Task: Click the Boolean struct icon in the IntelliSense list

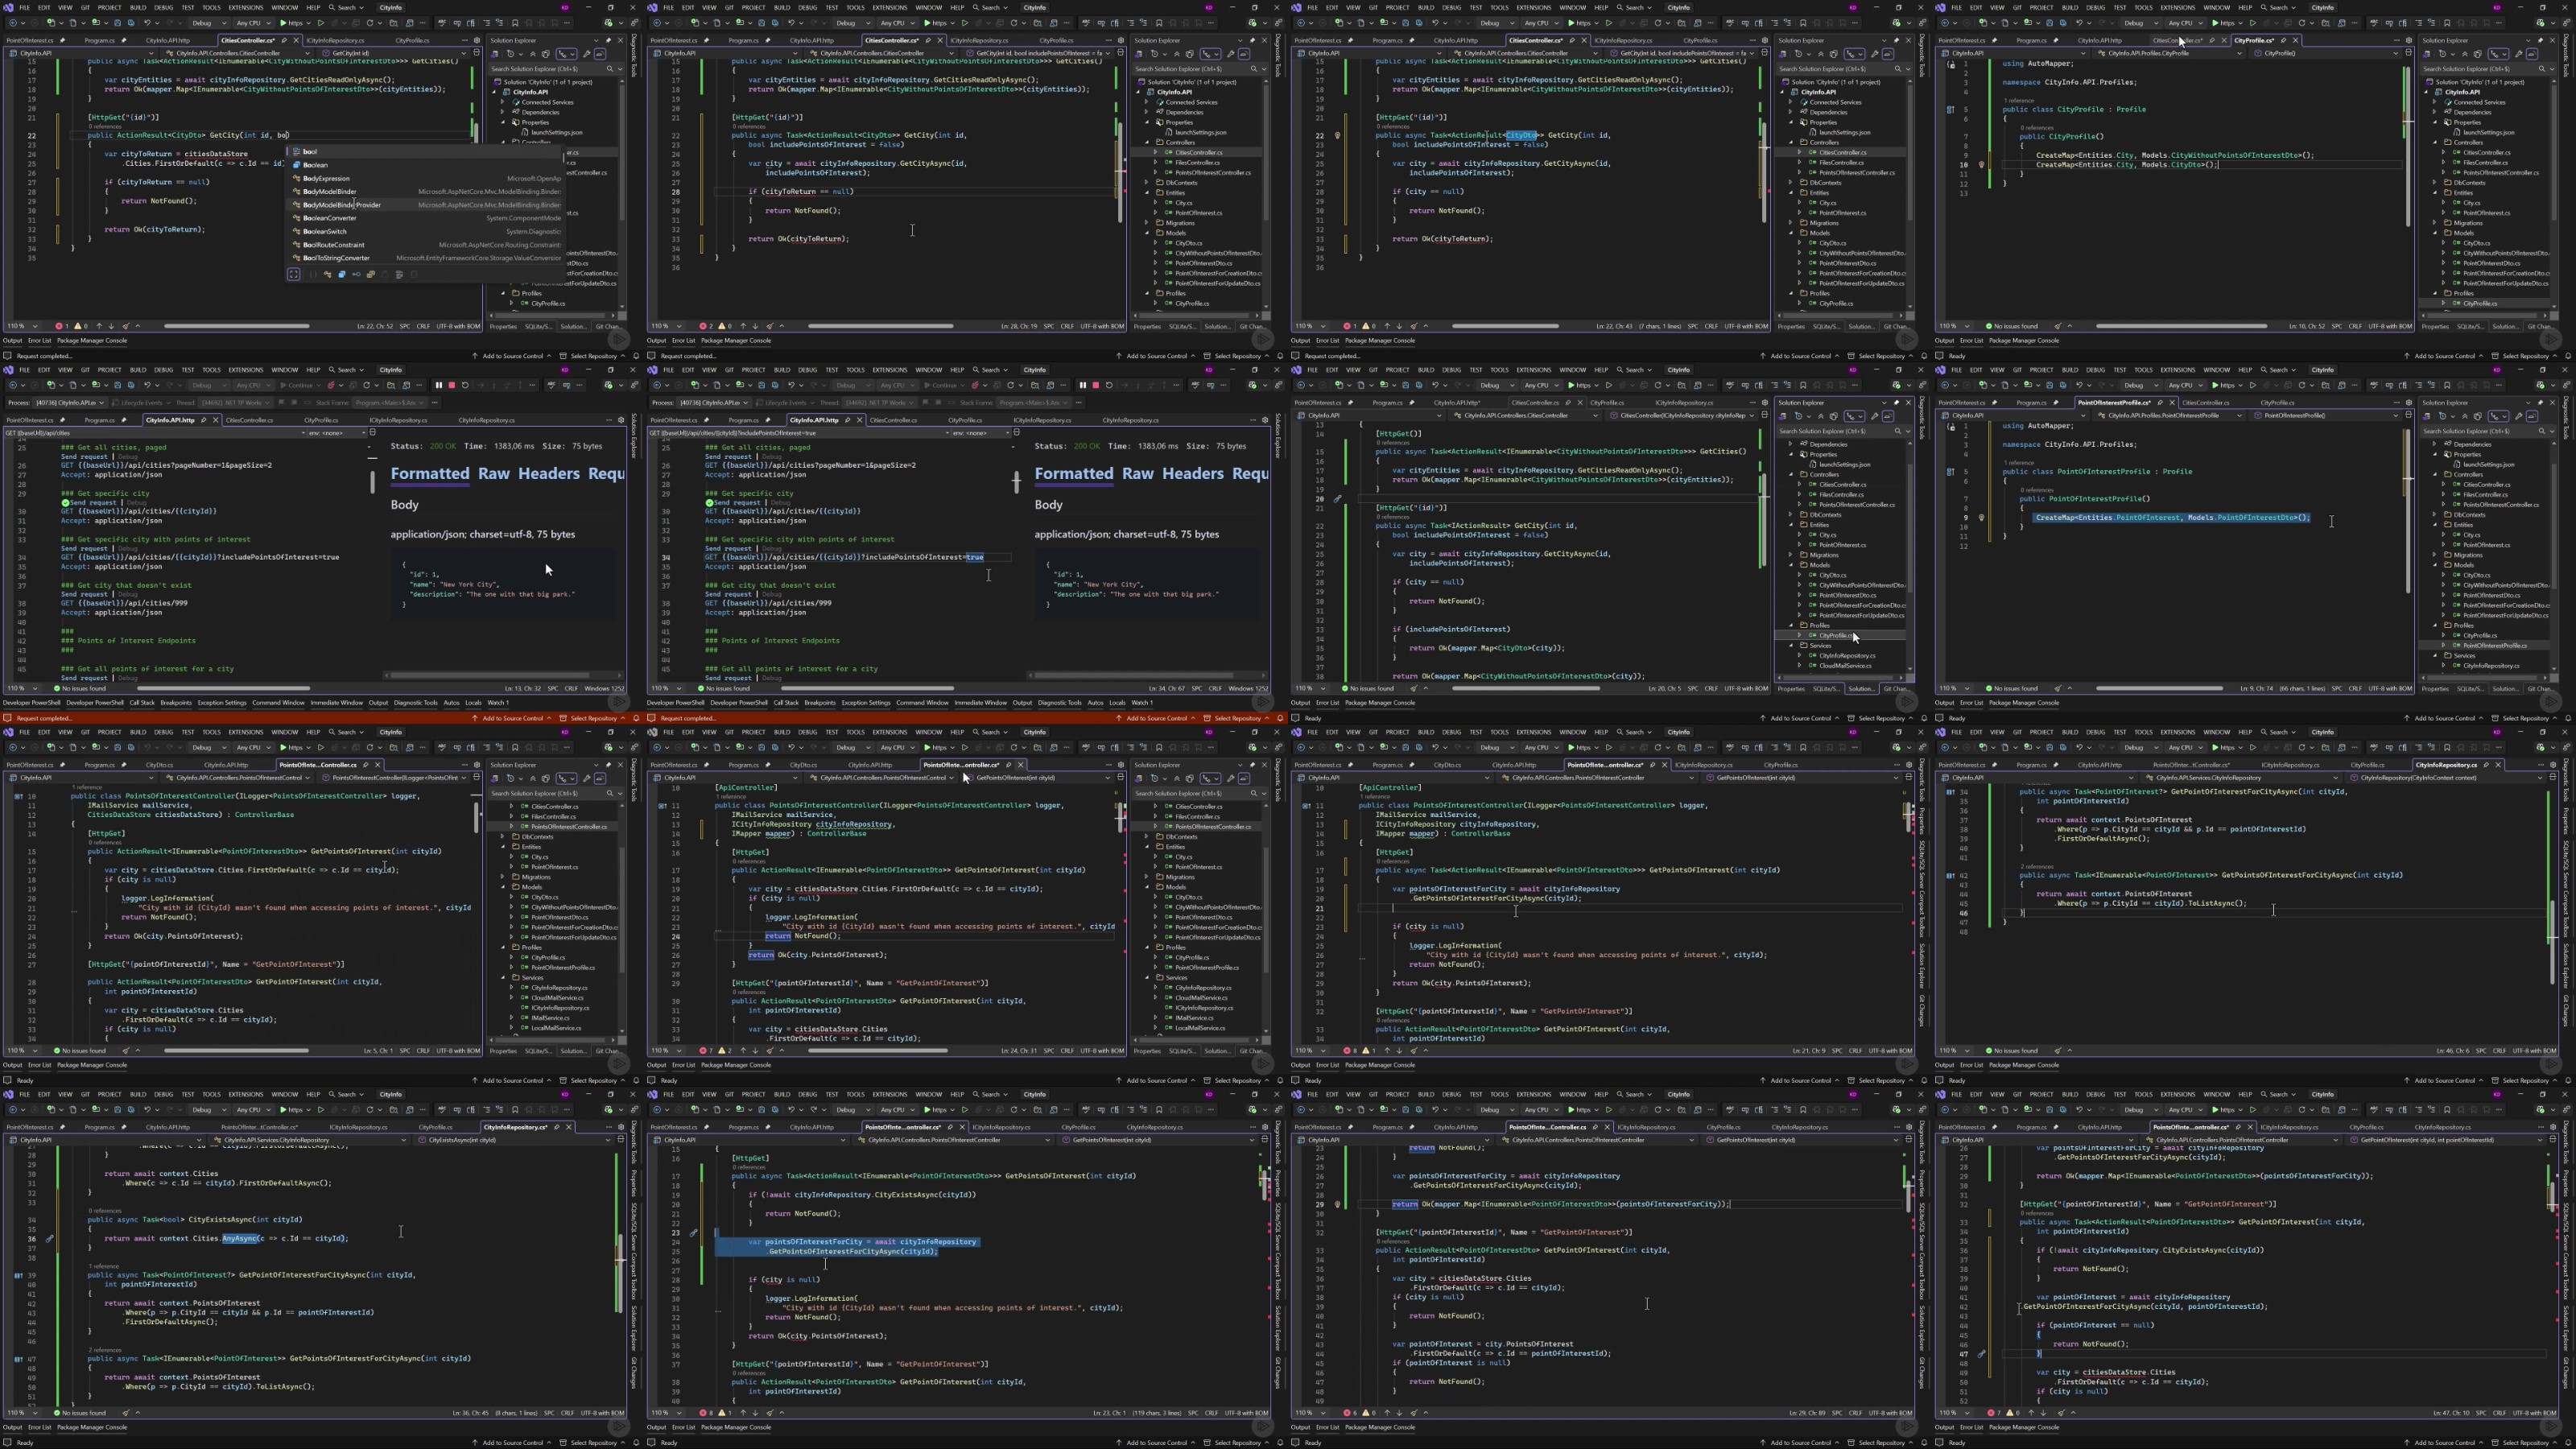Action: click(297, 165)
